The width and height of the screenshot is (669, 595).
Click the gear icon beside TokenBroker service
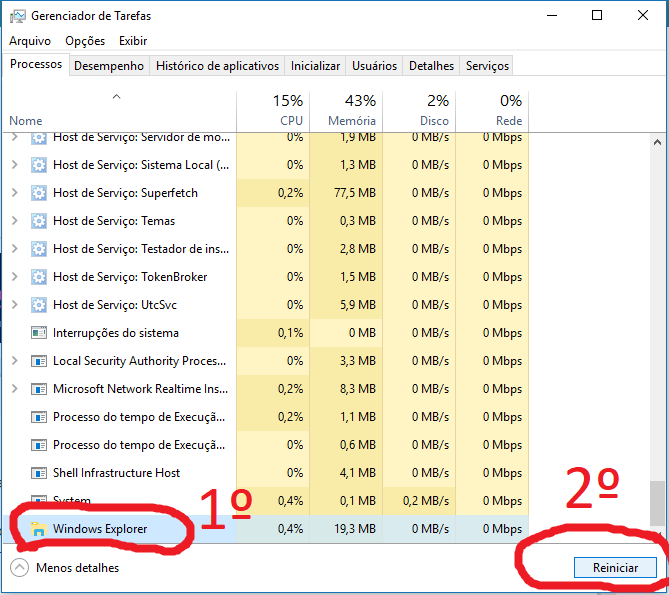click(x=39, y=277)
